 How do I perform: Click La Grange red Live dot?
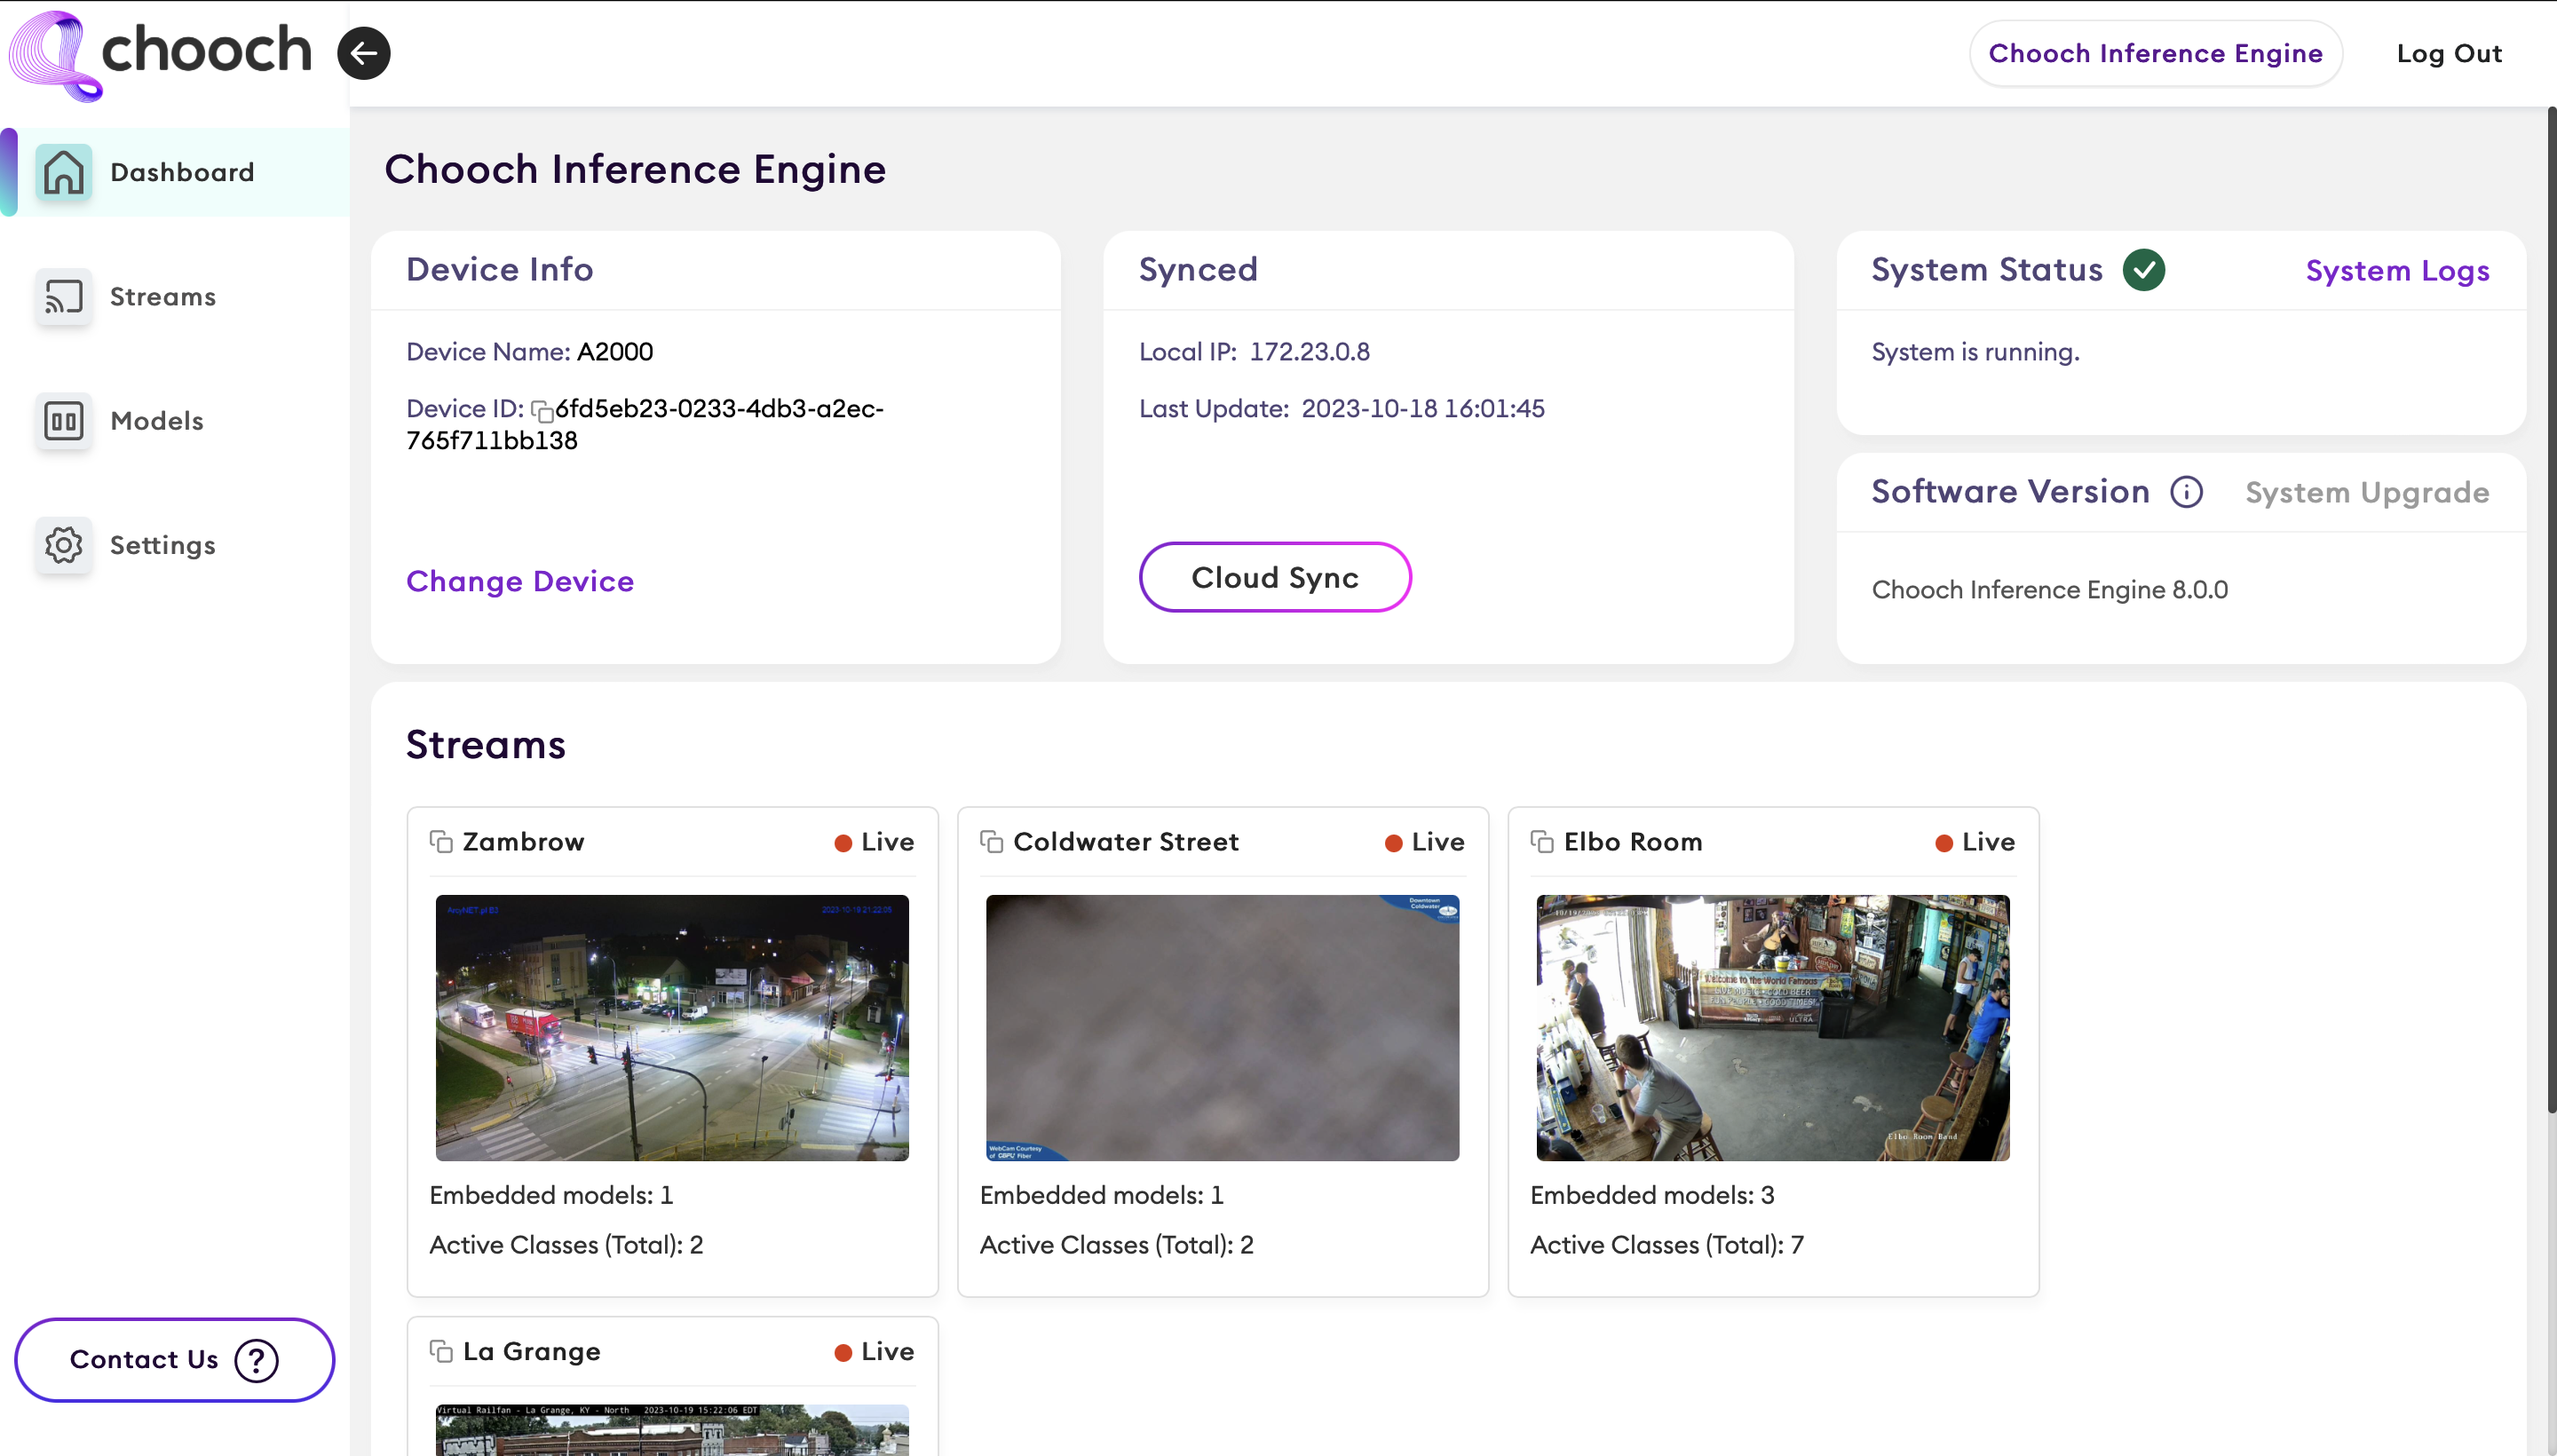(x=843, y=1353)
